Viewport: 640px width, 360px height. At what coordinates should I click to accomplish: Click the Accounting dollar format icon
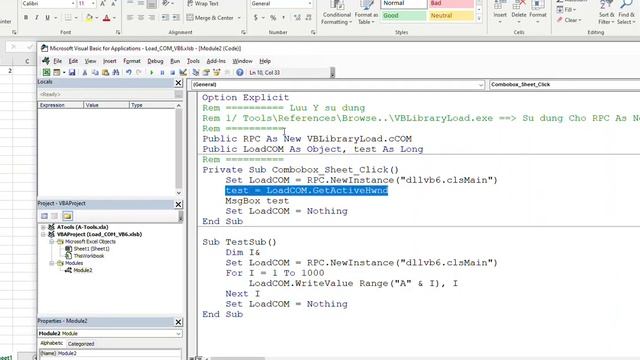point(256,18)
